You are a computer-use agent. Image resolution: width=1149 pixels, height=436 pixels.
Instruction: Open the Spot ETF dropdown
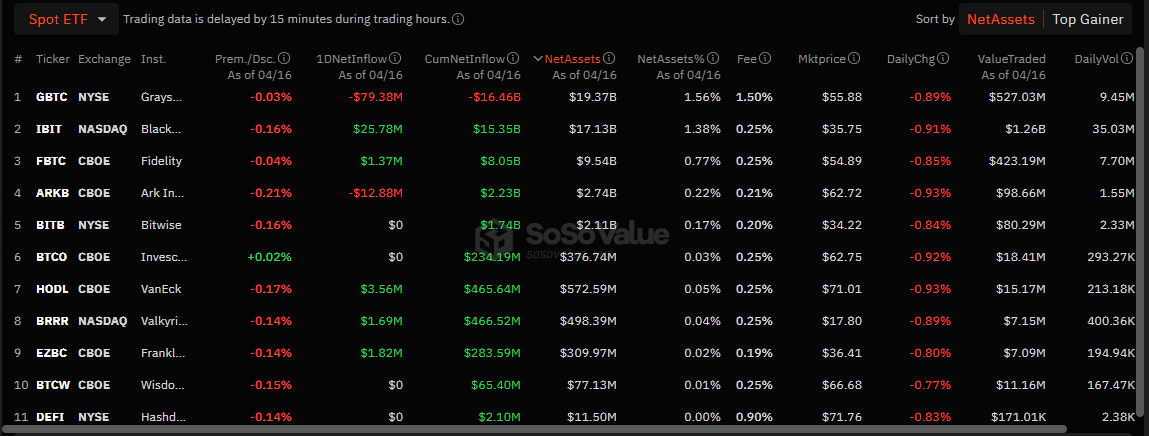click(67, 19)
